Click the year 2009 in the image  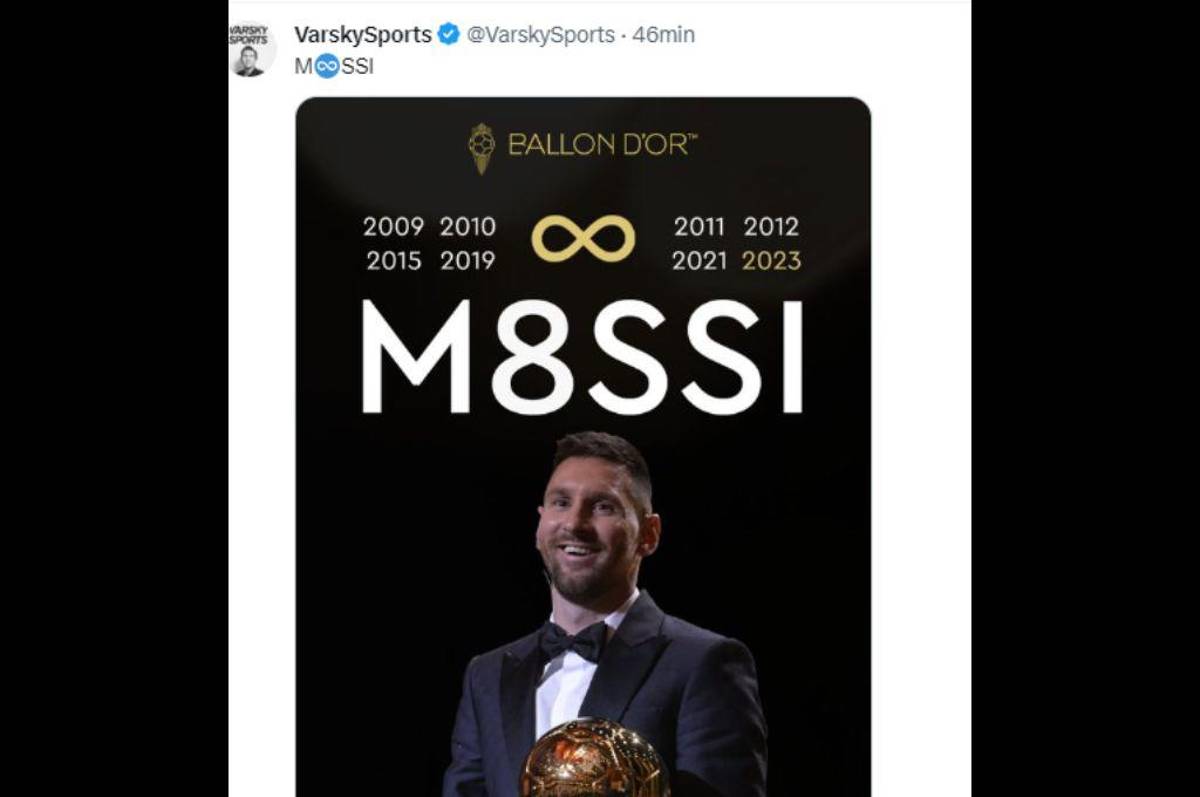click(395, 227)
